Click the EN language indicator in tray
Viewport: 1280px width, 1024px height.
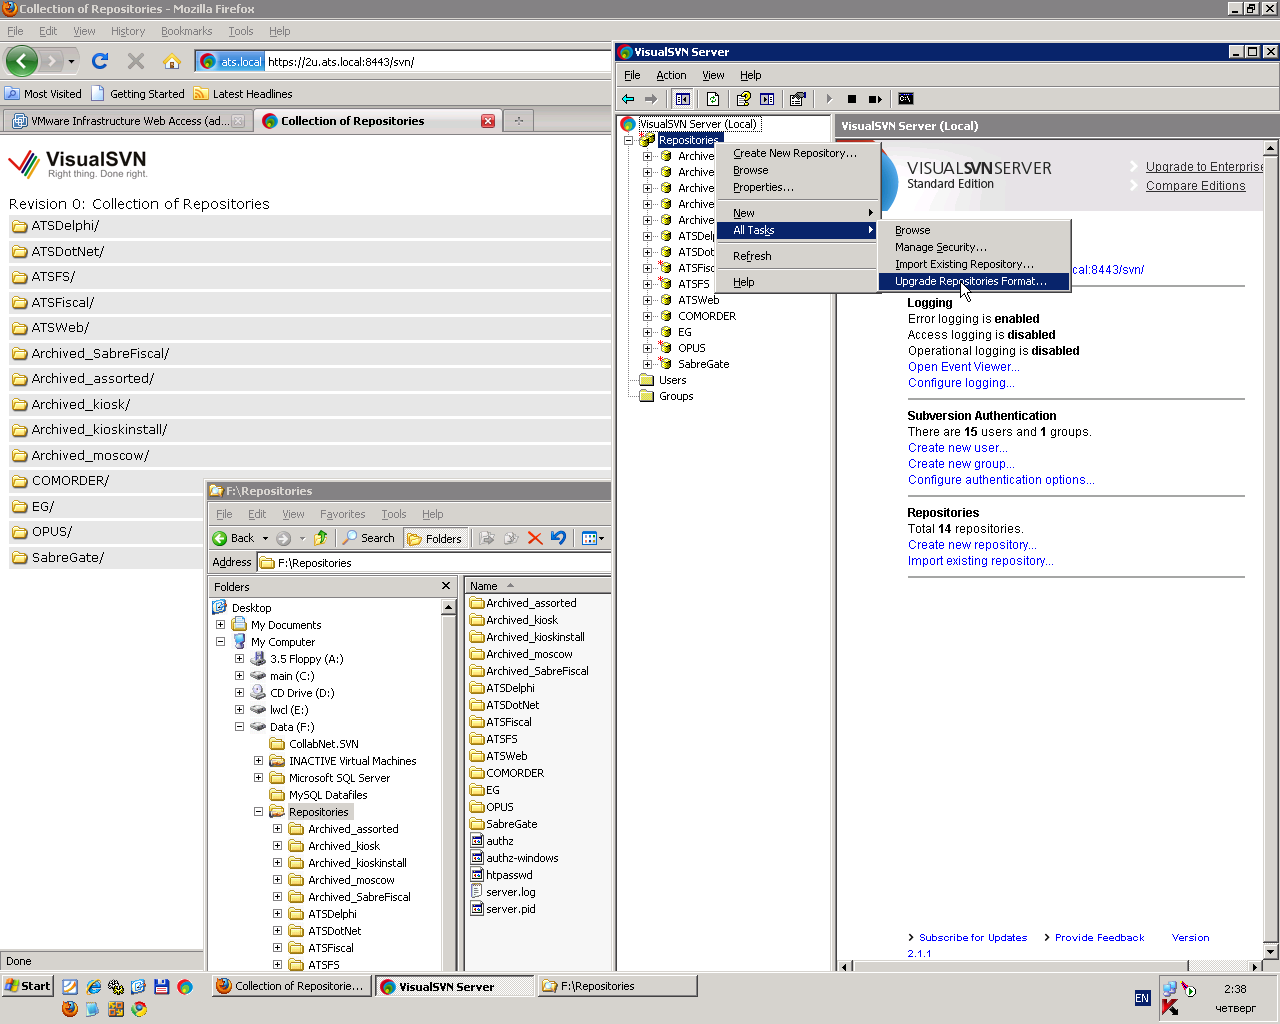1142,998
